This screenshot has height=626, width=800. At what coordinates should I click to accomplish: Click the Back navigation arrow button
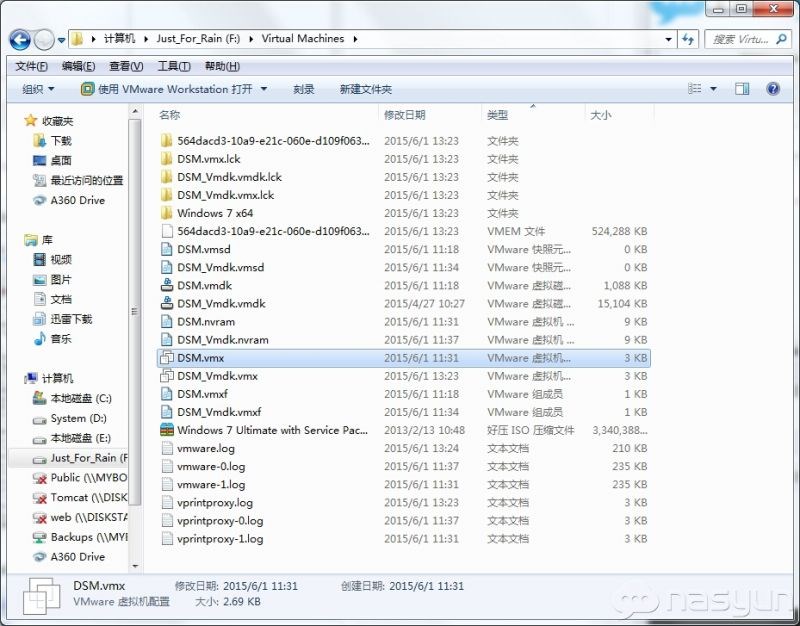[x=20, y=39]
